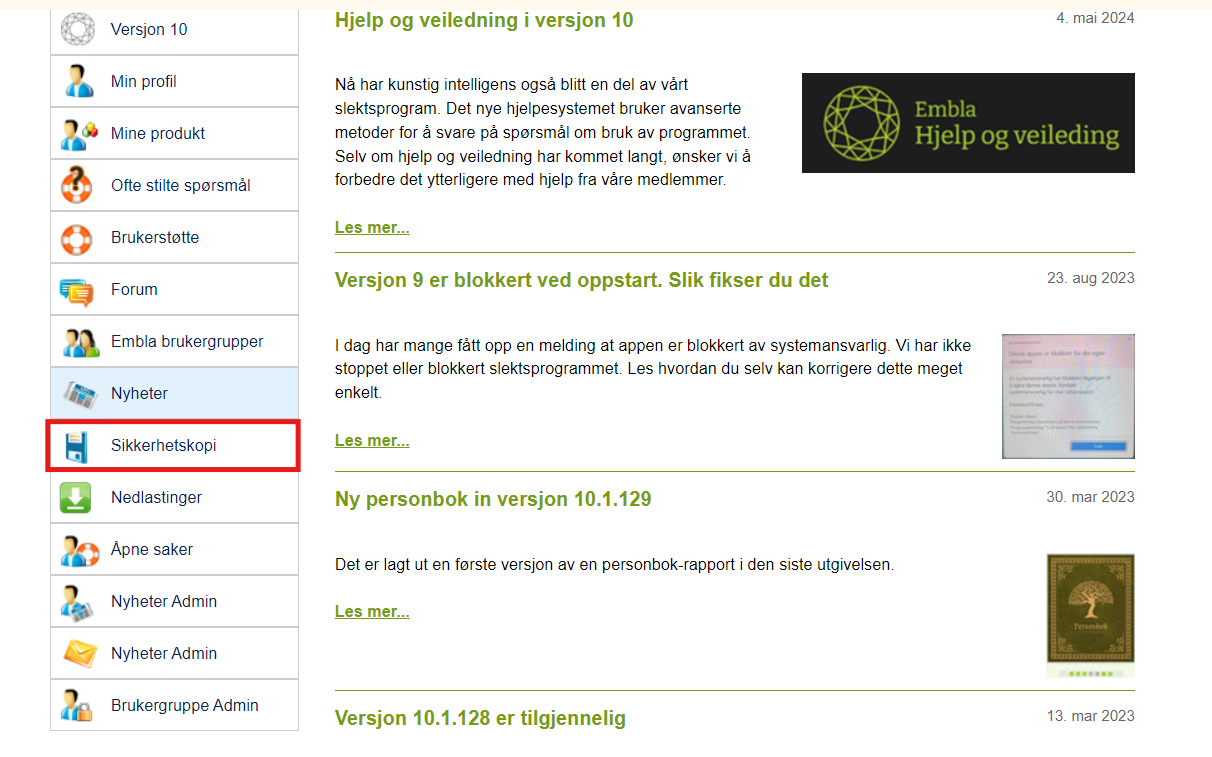The image size is (1212, 757).
Task: Open Les mer under Hjelp og veiledning
Action: [x=372, y=227]
